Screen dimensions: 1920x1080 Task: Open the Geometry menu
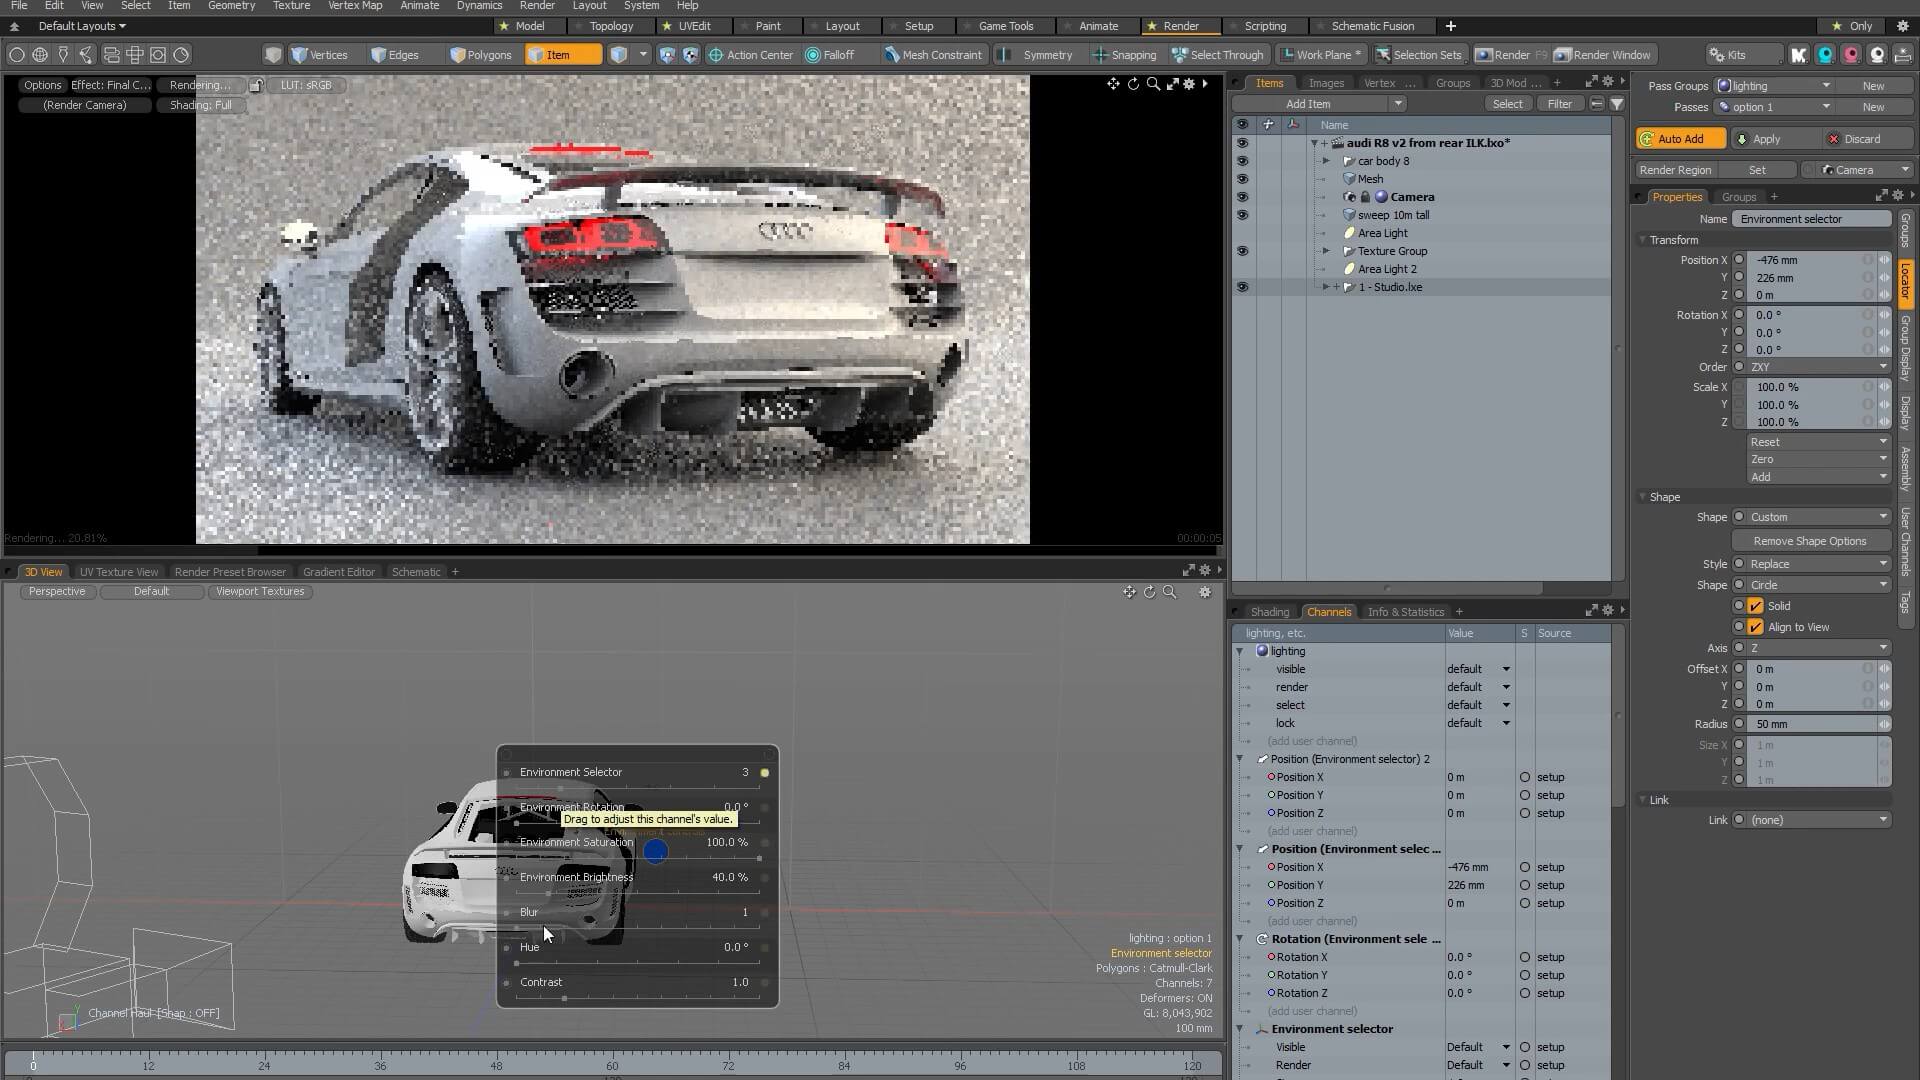231,6
